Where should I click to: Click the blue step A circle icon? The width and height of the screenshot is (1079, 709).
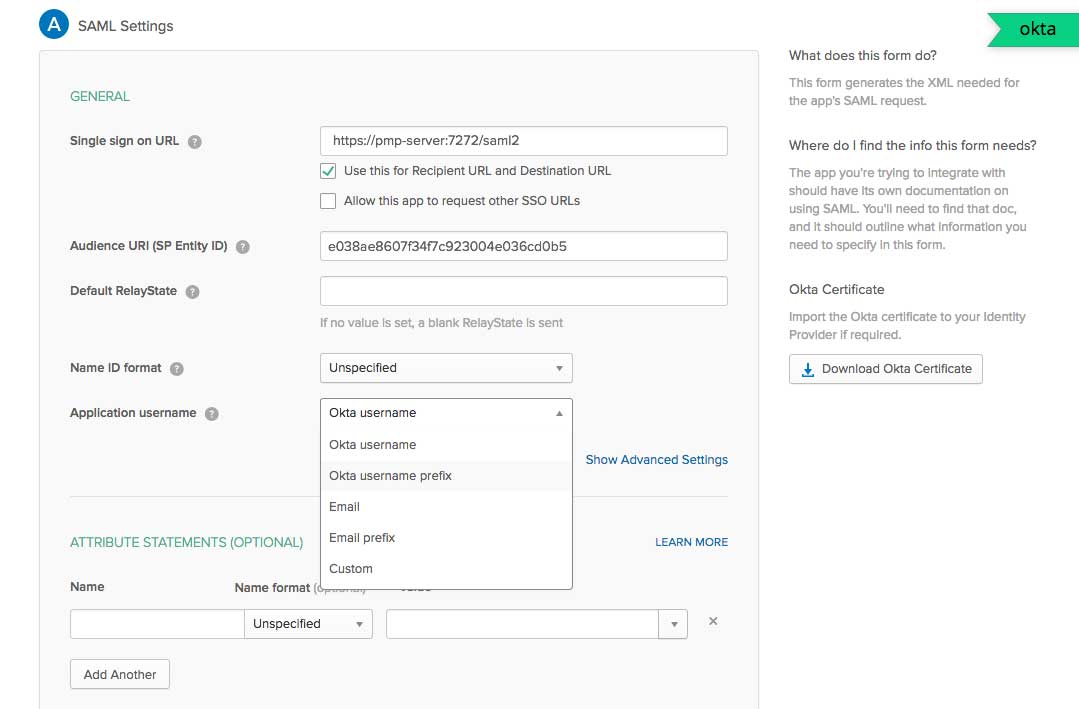[x=54, y=25]
